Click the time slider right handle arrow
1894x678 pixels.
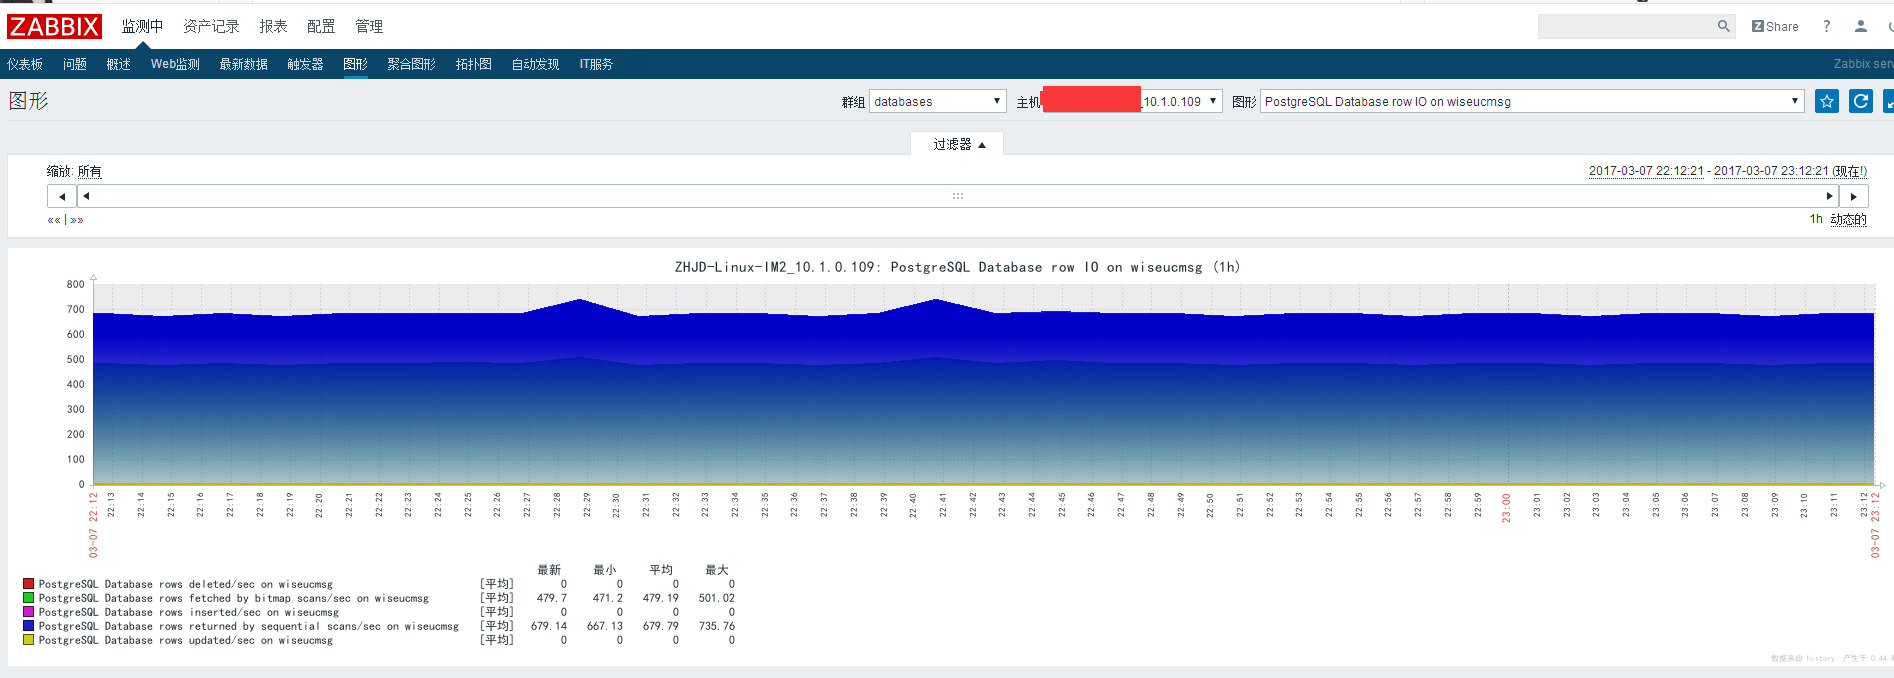[x=1829, y=196]
